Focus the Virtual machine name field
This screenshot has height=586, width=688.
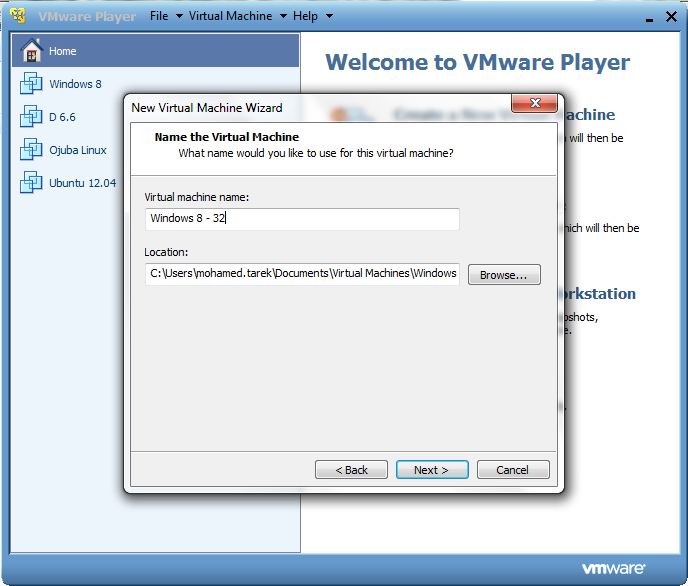(302, 219)
